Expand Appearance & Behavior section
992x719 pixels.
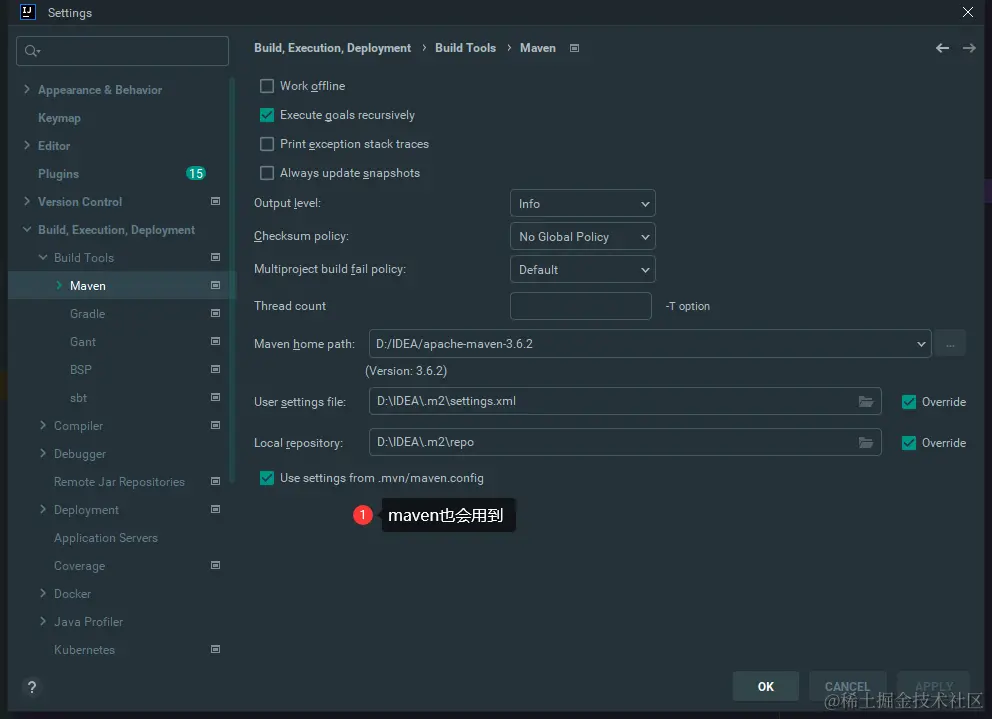[x=27, y=89]
